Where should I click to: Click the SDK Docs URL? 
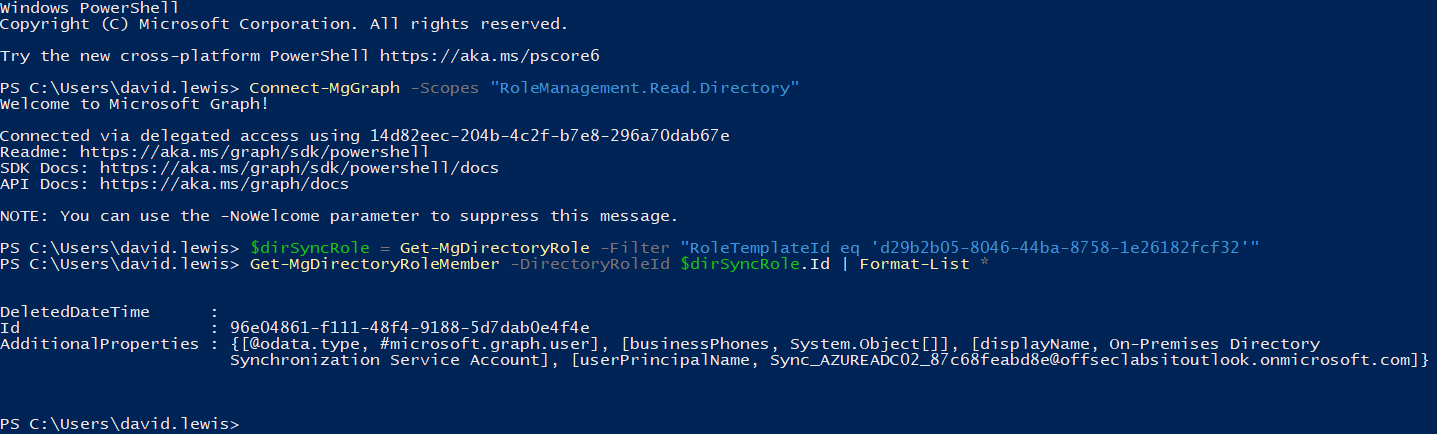(x=300, y=168)
